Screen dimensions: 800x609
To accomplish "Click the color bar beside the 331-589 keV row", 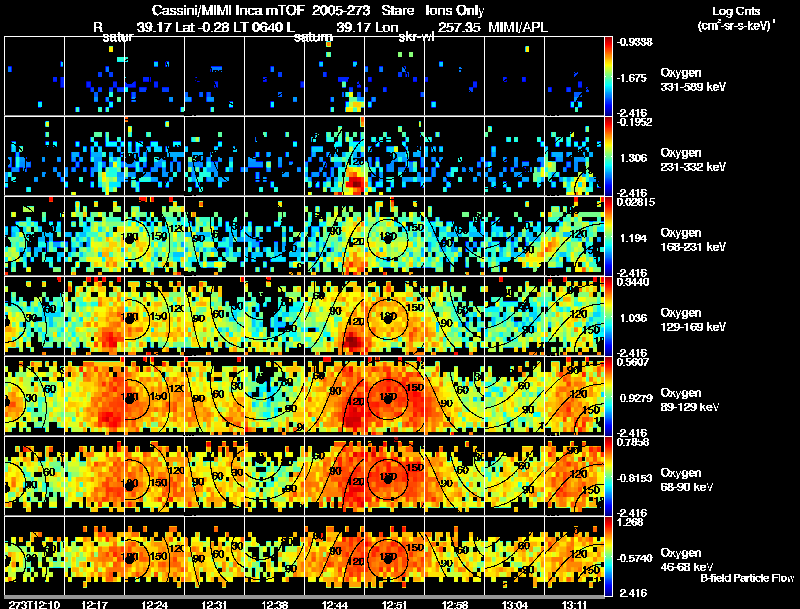I will (608, 76).
